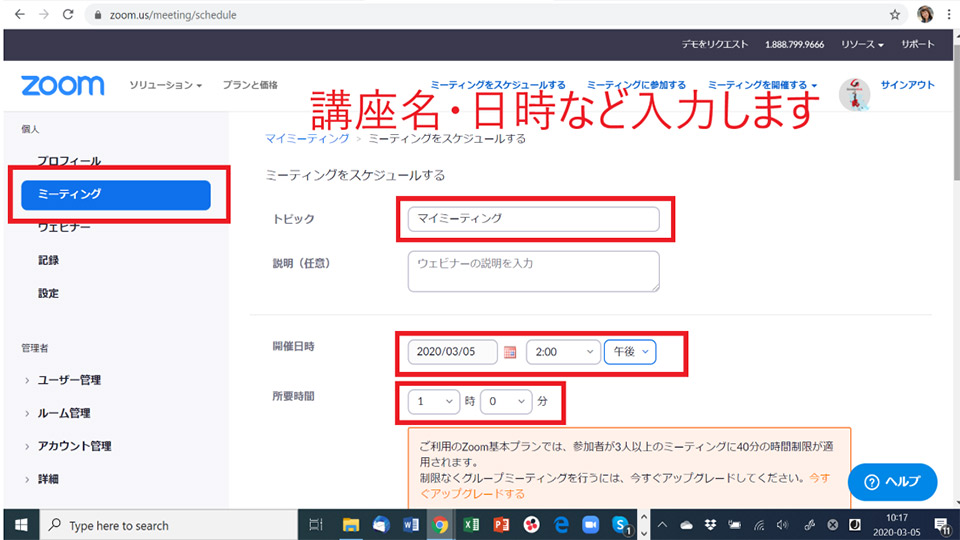Open the start time 2:00 dropdown
The image size is (960, 540).
(563, 351)
